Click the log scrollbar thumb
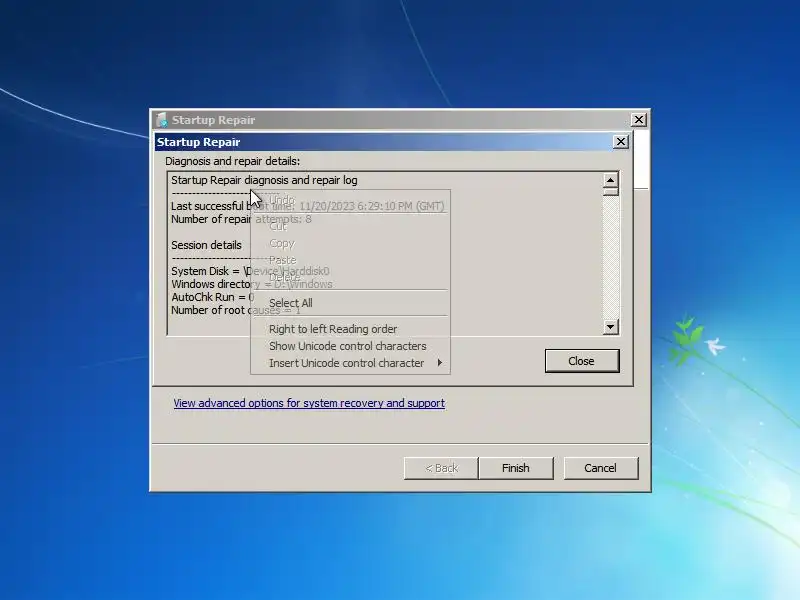 point(610,191)
